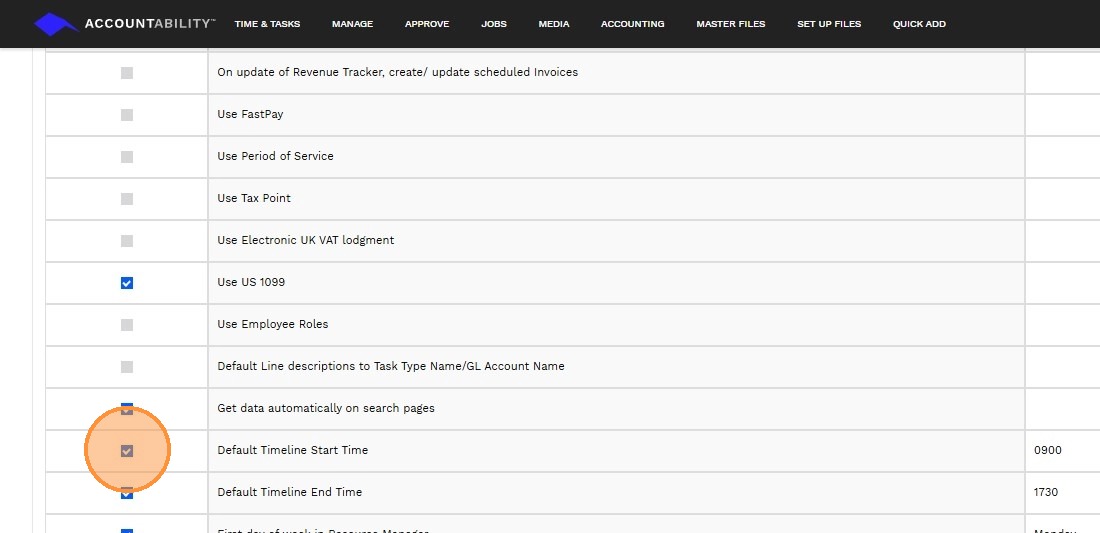
Task: Open the Set Up Files menu
Action: (829, 24)
